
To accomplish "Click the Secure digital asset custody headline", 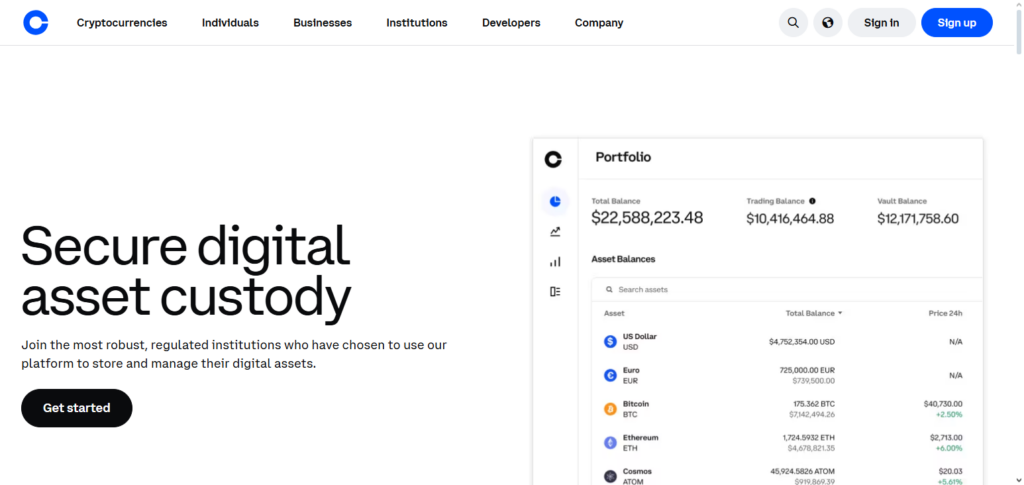I will point(186,272).
